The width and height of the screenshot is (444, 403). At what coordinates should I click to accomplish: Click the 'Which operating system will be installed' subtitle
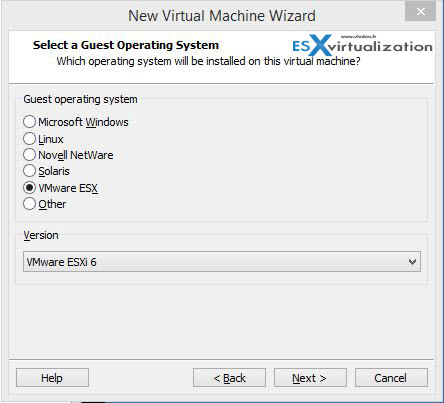click(x=208, y=61)
